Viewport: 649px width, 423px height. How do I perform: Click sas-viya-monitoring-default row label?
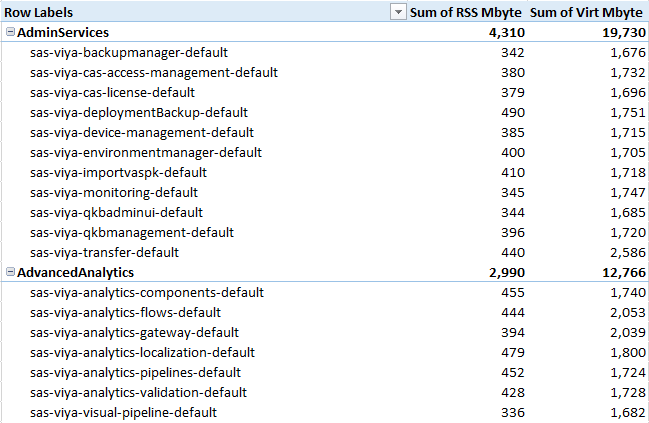114,192
